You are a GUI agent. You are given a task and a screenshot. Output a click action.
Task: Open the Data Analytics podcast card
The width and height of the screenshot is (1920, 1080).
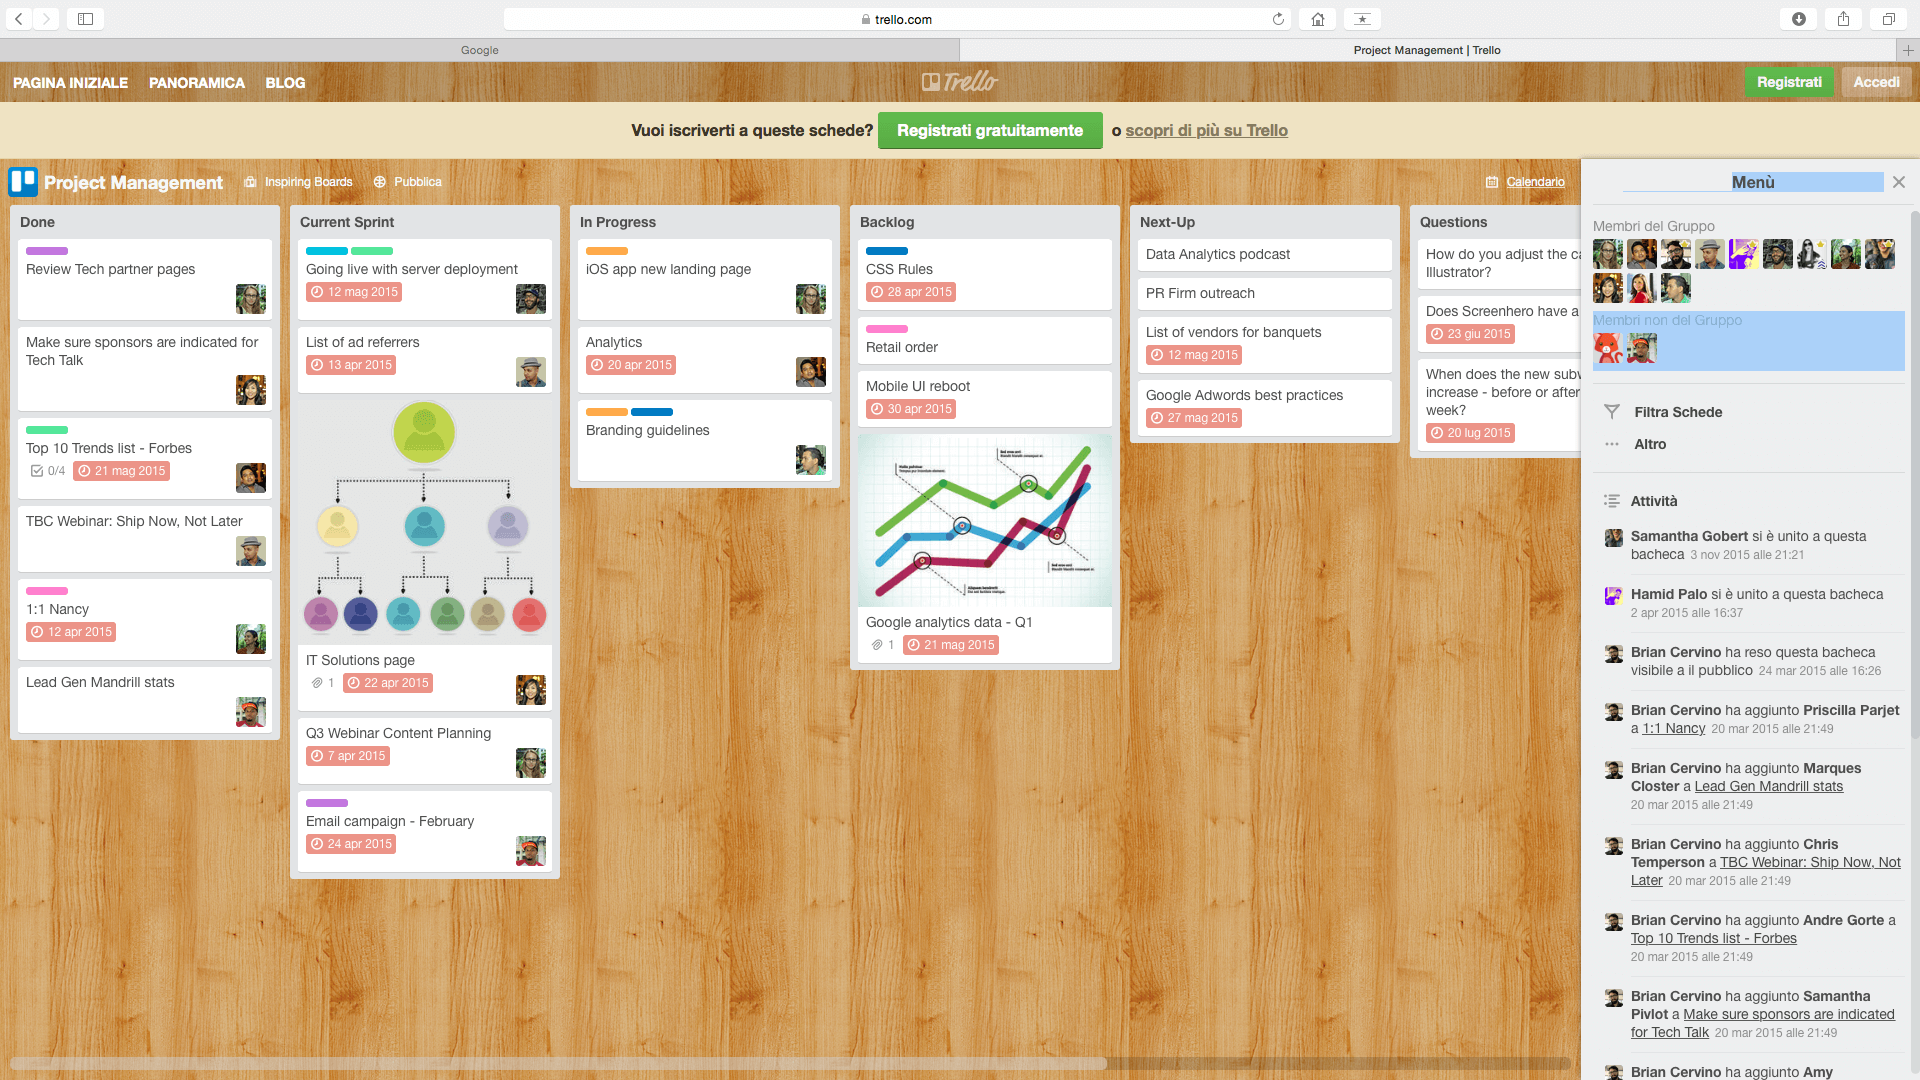(x=1265, y=255)
